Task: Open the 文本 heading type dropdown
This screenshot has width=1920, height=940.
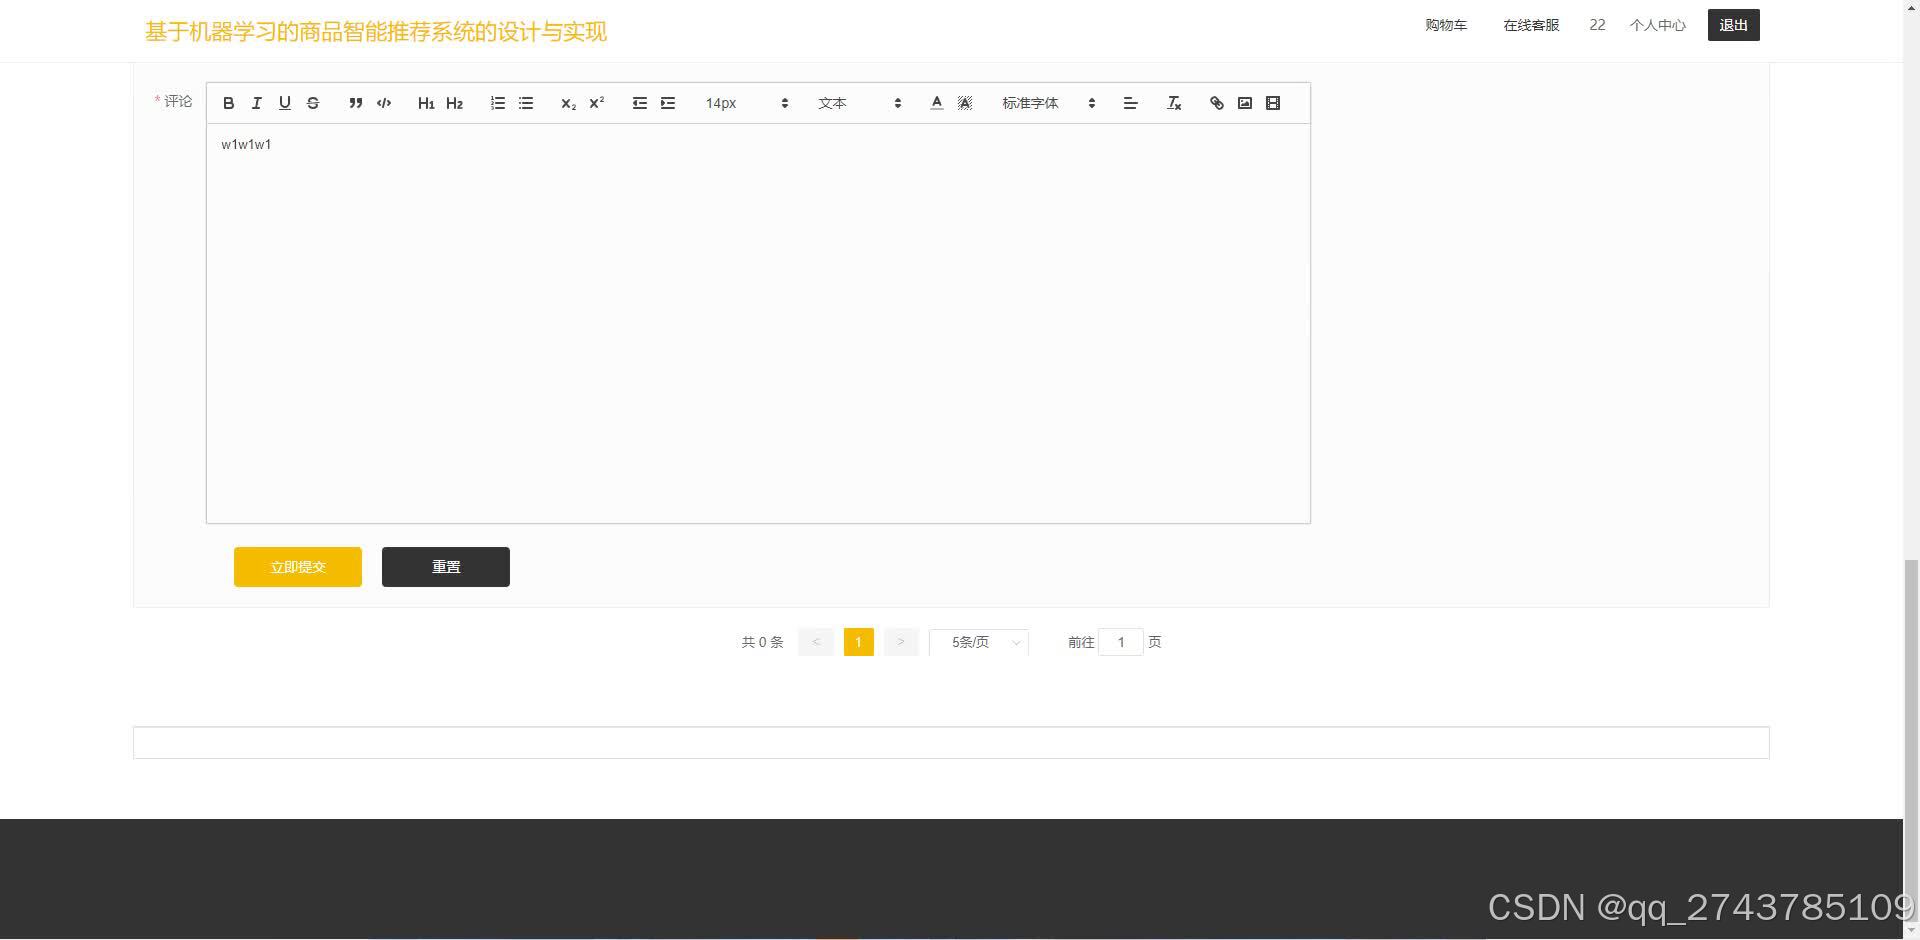Action: [x=860, y=103]
